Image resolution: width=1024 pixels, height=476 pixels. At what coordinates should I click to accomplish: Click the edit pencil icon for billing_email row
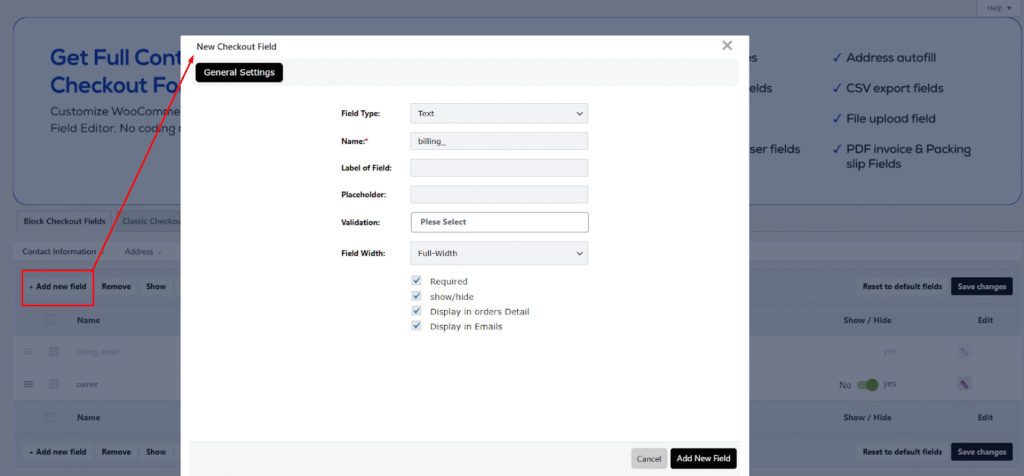tap(964, 352)
